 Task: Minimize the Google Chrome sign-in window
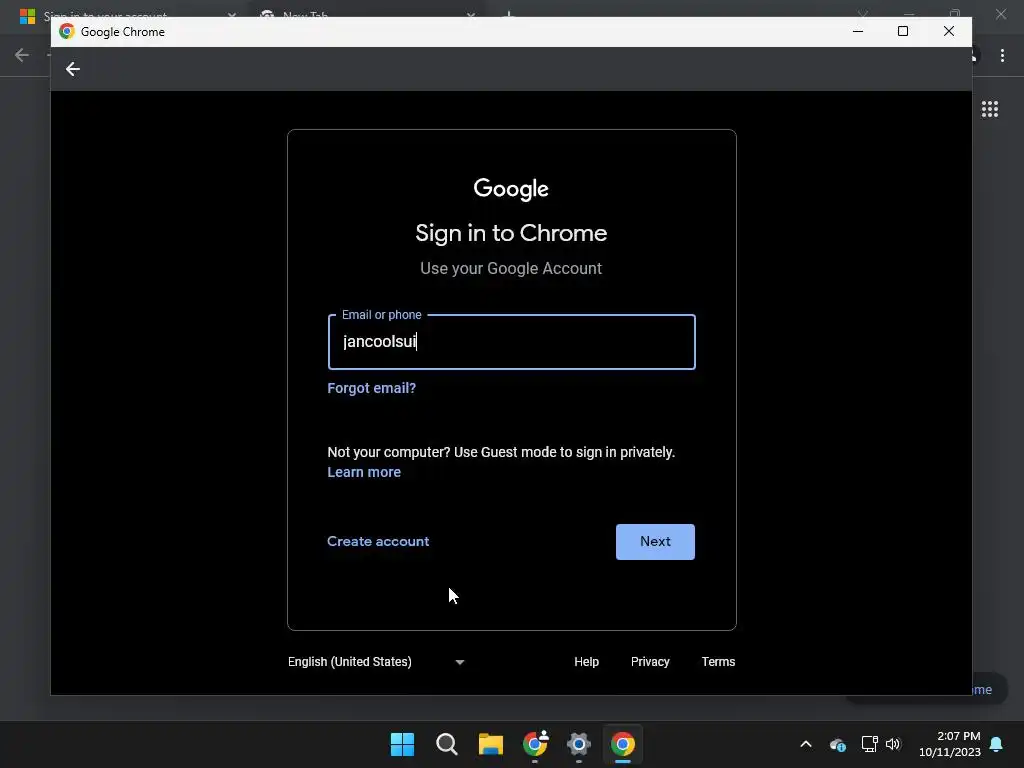coord(858,31)
